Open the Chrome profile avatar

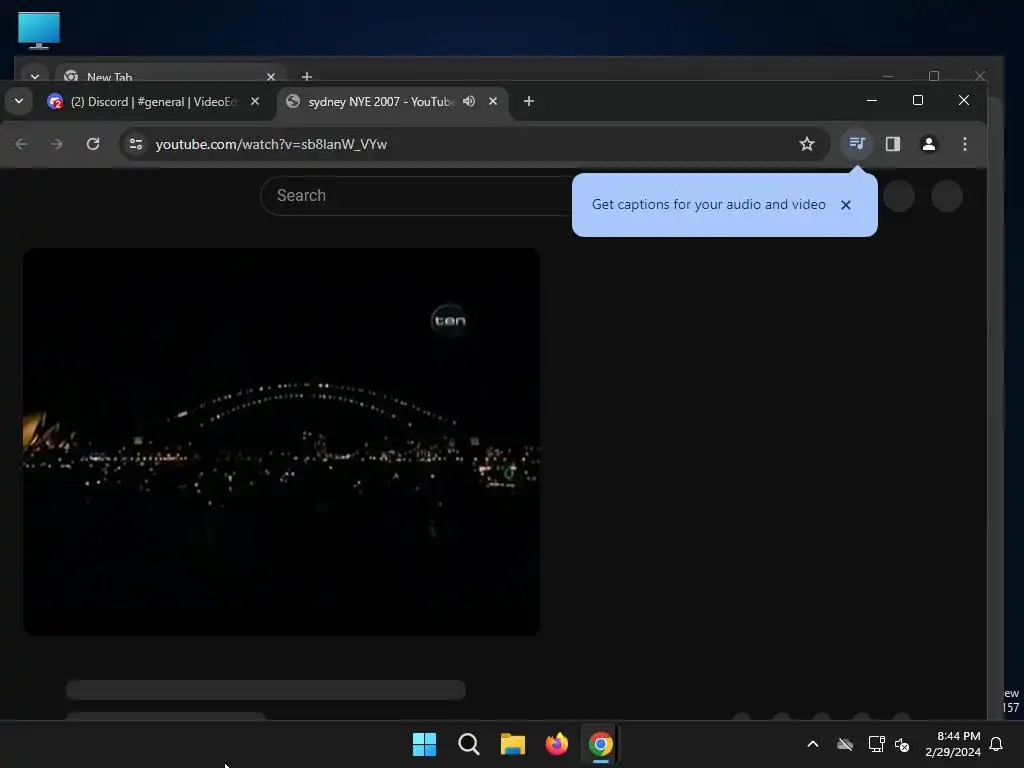click(x=929, y=144)
